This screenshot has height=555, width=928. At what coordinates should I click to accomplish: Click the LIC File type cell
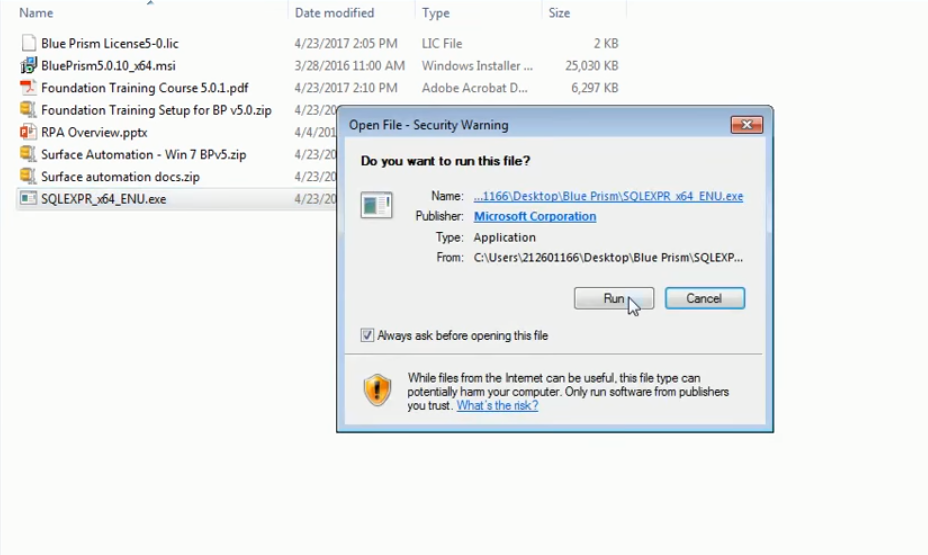[442, 43]
